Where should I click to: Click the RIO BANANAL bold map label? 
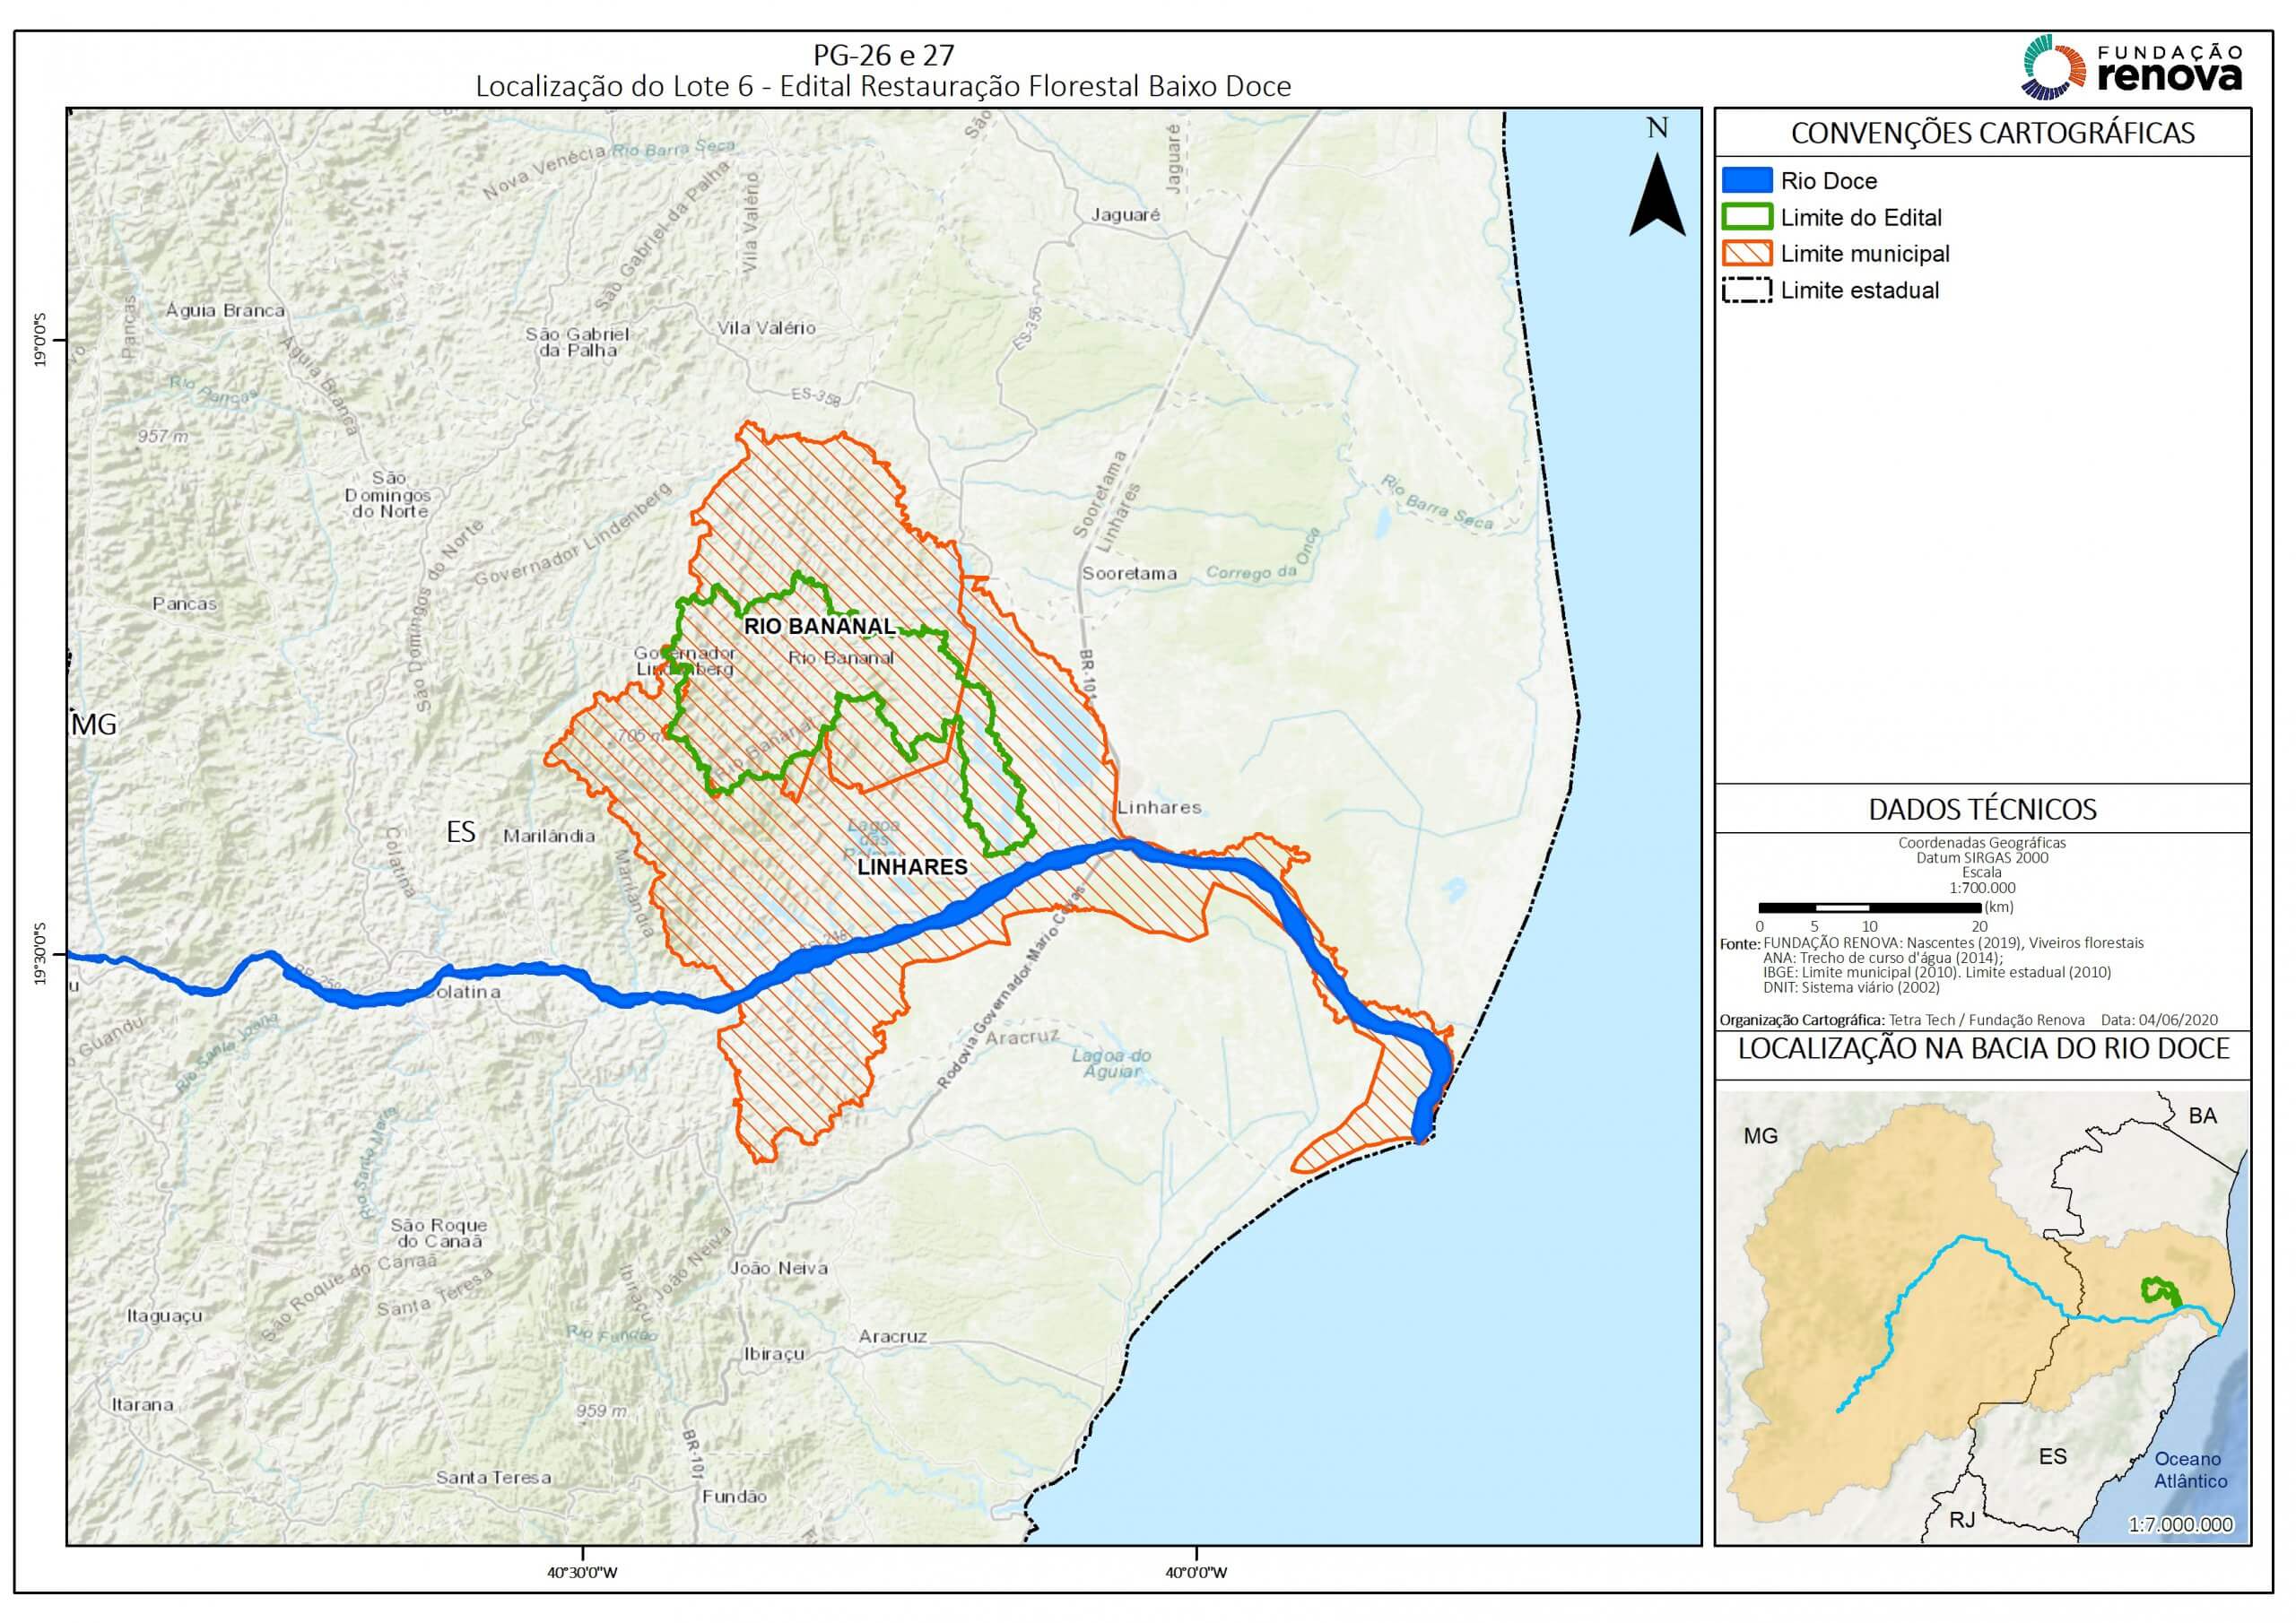(x=819, y=626)
